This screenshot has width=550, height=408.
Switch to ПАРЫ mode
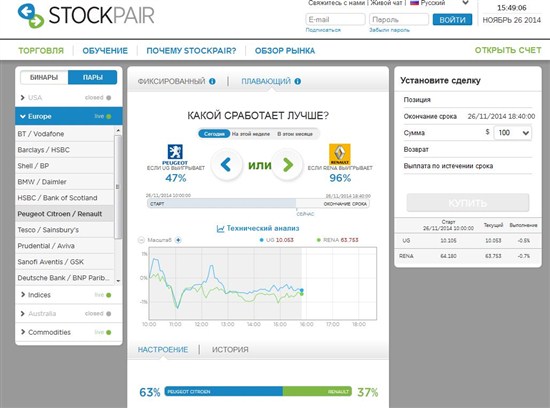(x=93, y=78)
